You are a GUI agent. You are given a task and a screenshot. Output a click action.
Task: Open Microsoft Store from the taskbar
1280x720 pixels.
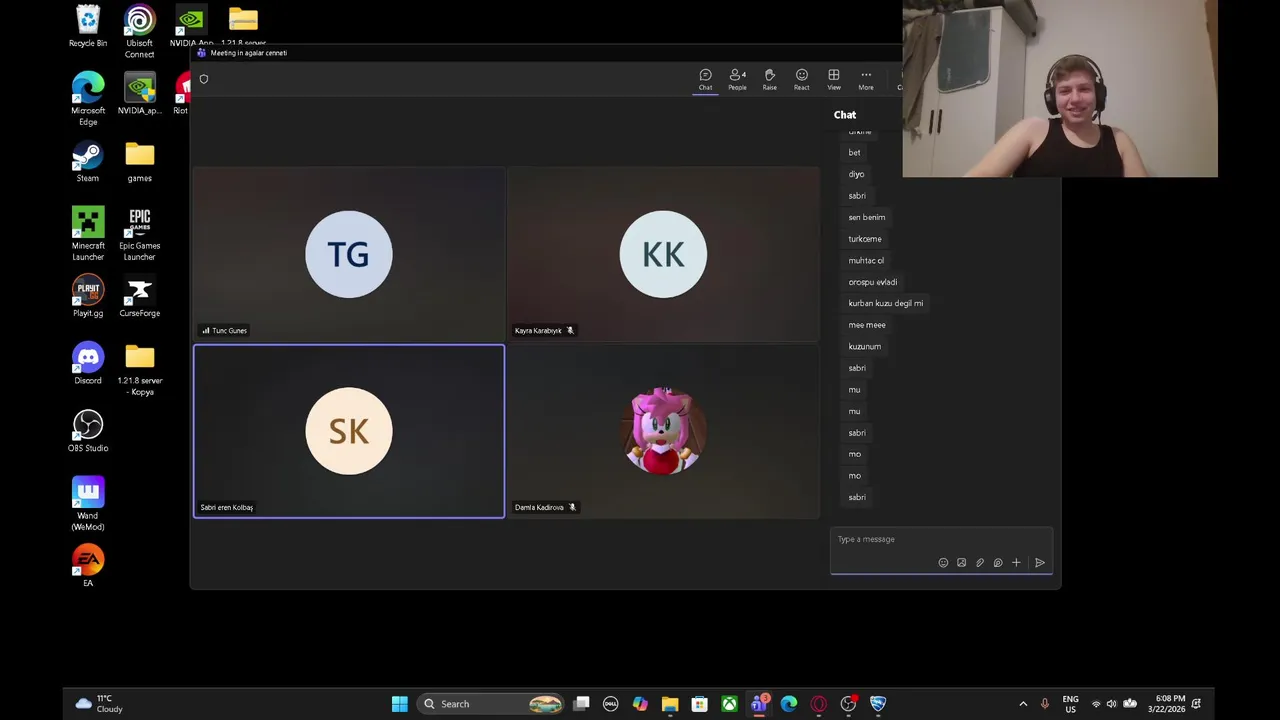700,704
